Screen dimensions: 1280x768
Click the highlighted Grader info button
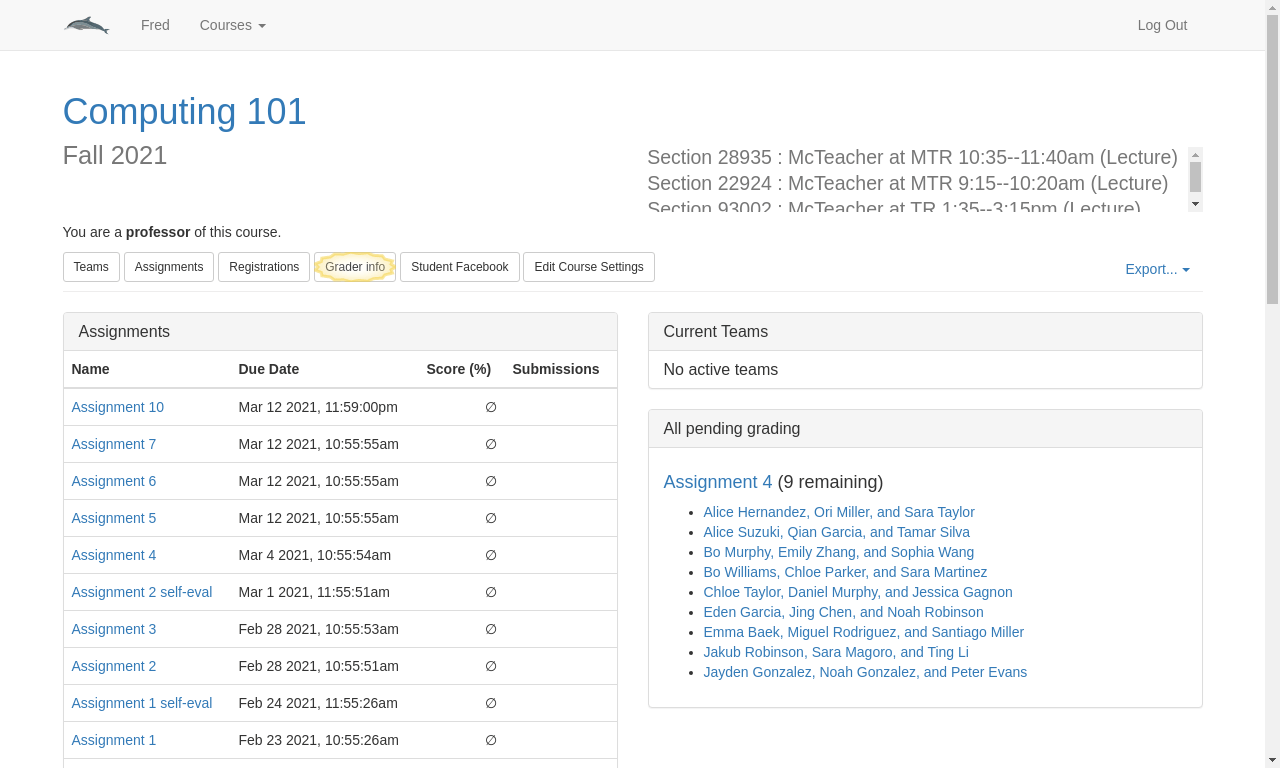tap(355, 267)
